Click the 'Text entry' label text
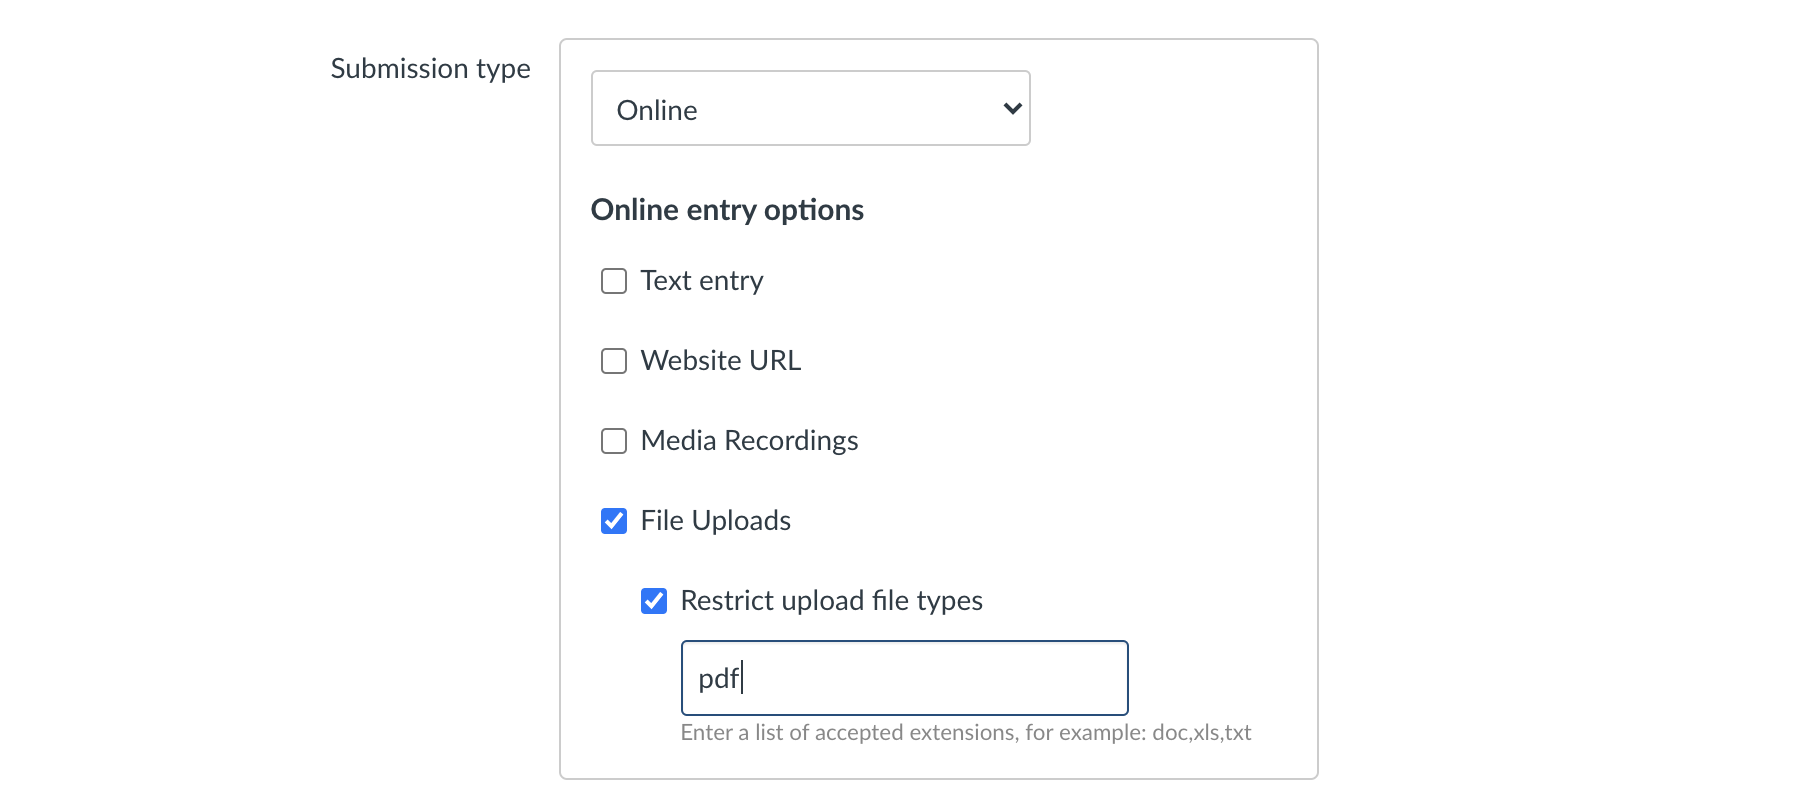Screen dimensions: 1811x812 click(x=701, y=281)
